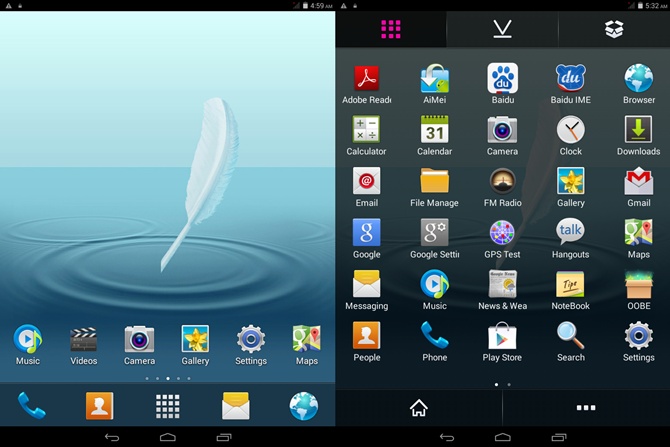Tap Recent Apps on right screen
670x447 pixels.
(x=559, y=437)
